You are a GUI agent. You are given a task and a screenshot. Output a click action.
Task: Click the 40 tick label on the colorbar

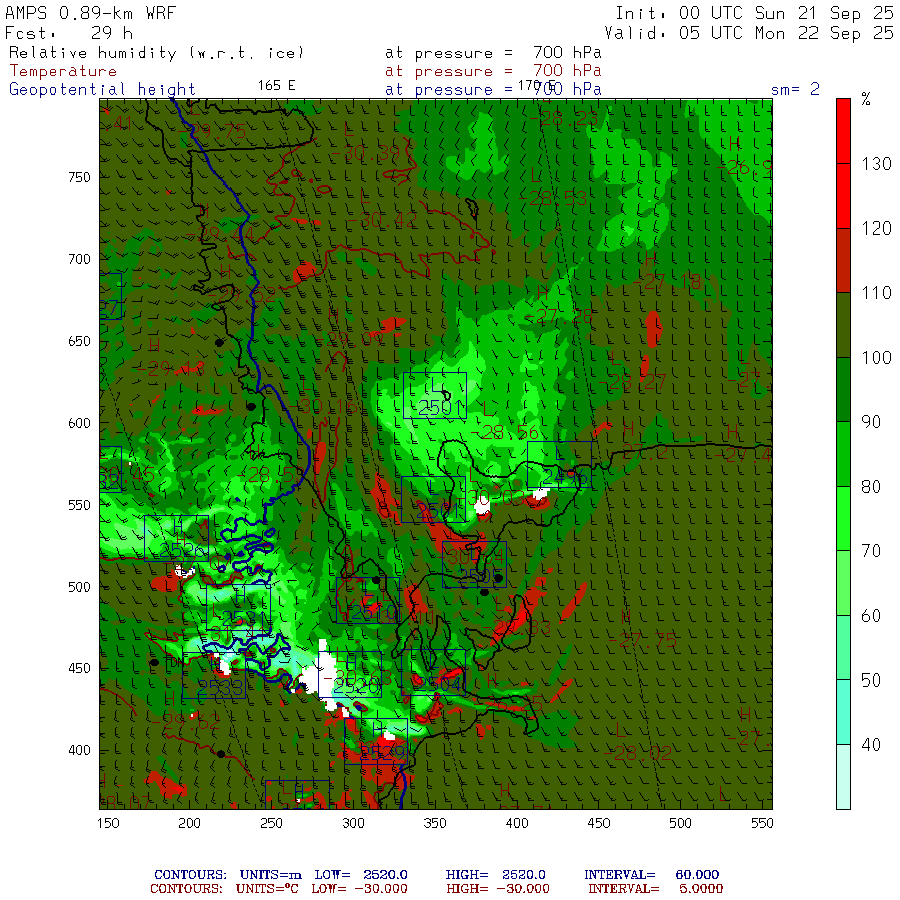coord(871,745)
